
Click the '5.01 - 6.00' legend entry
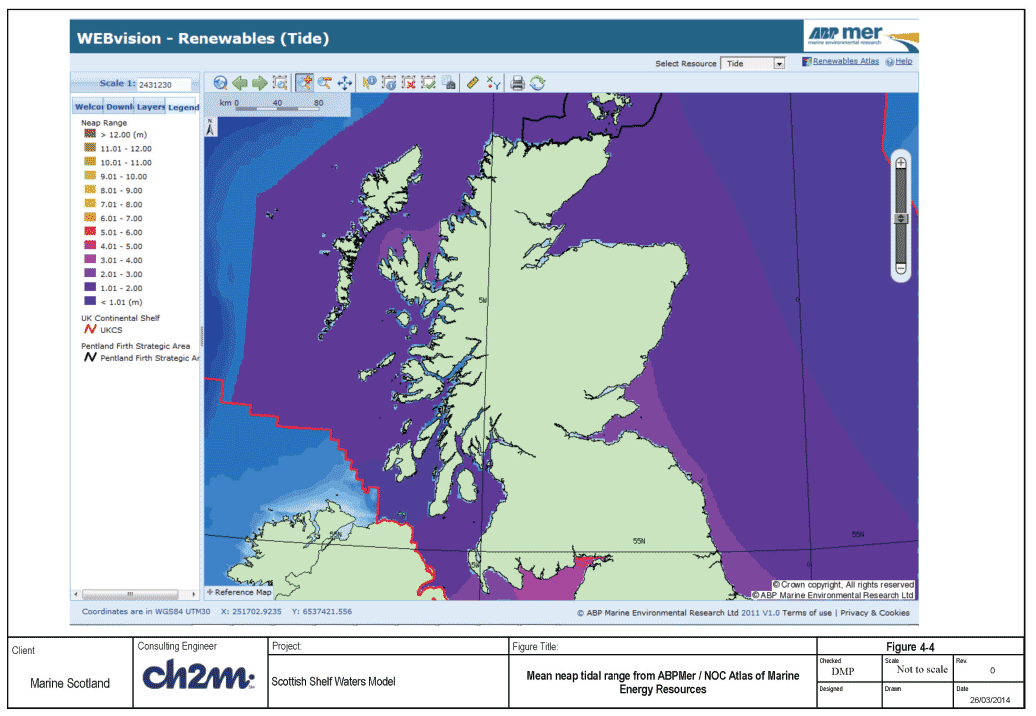click(x=113, y=232)
